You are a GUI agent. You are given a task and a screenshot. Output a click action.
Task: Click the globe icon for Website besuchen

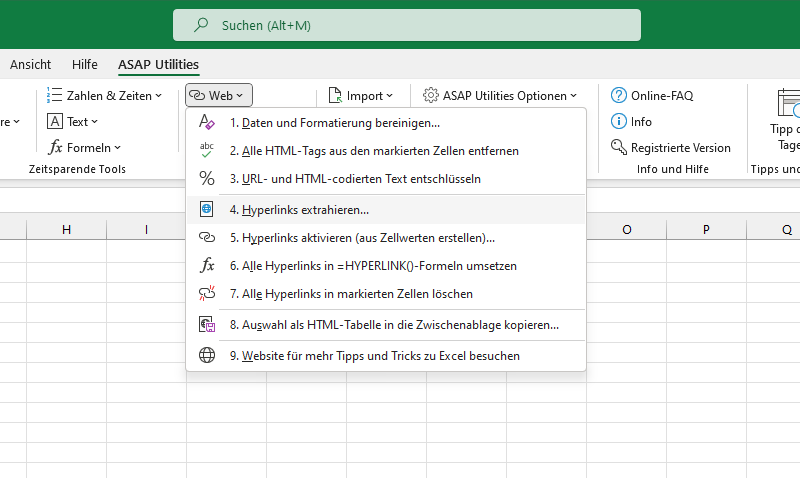(207, 356)
